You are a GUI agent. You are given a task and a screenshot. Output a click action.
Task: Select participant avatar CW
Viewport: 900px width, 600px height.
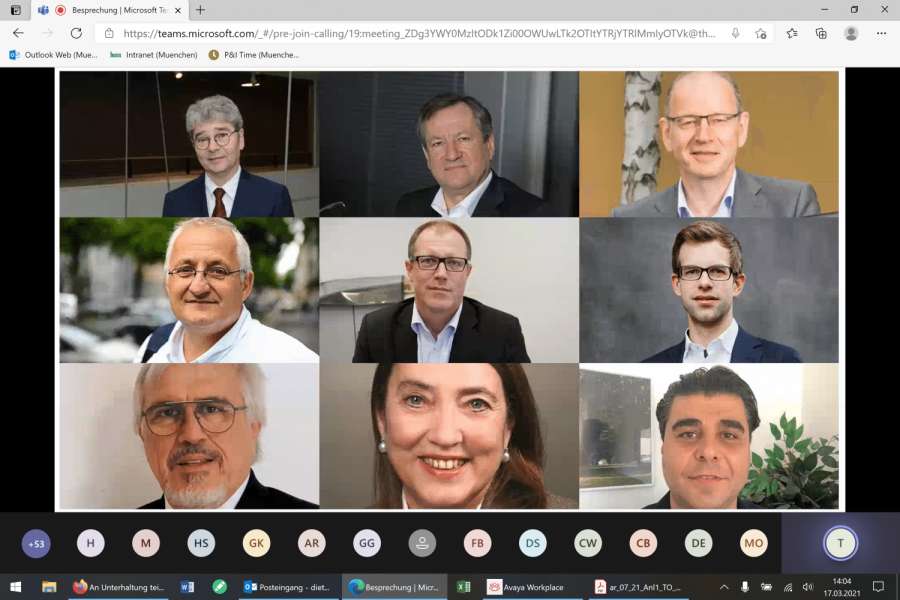pos(588,543)
